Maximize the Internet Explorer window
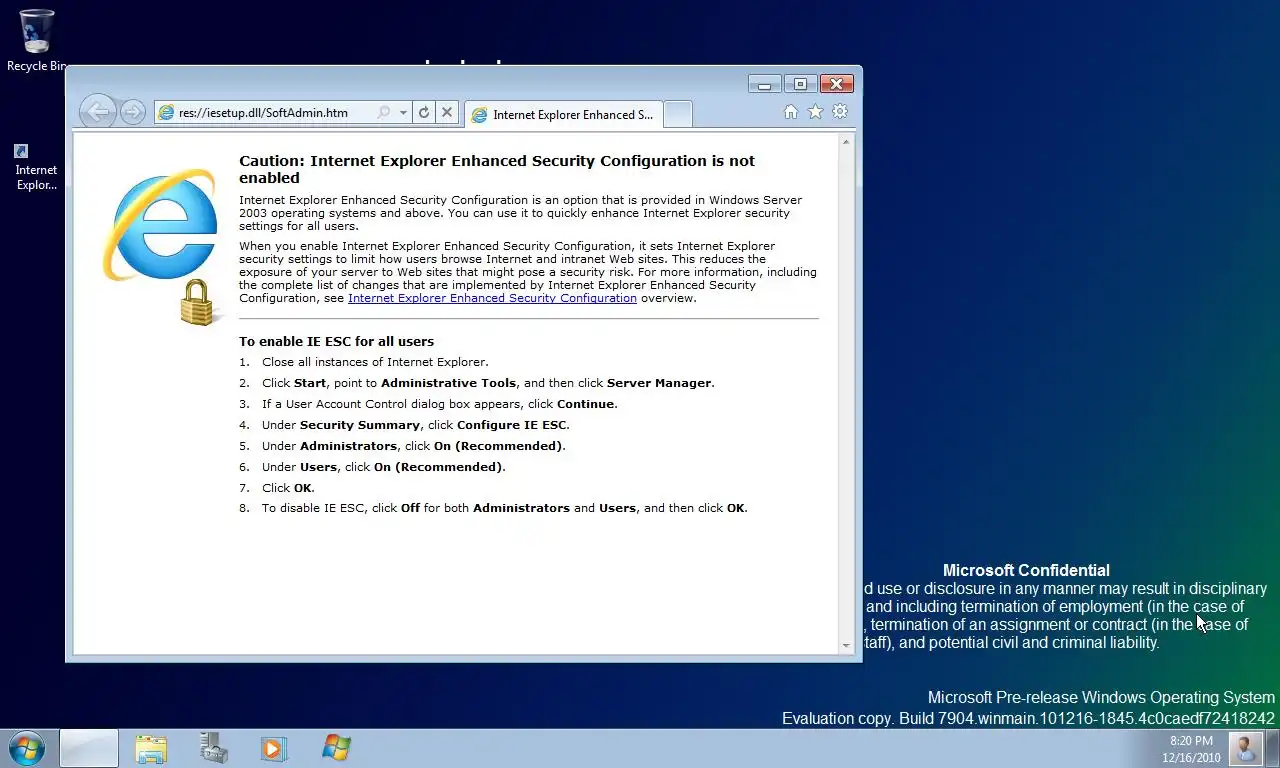 (800, 84)
